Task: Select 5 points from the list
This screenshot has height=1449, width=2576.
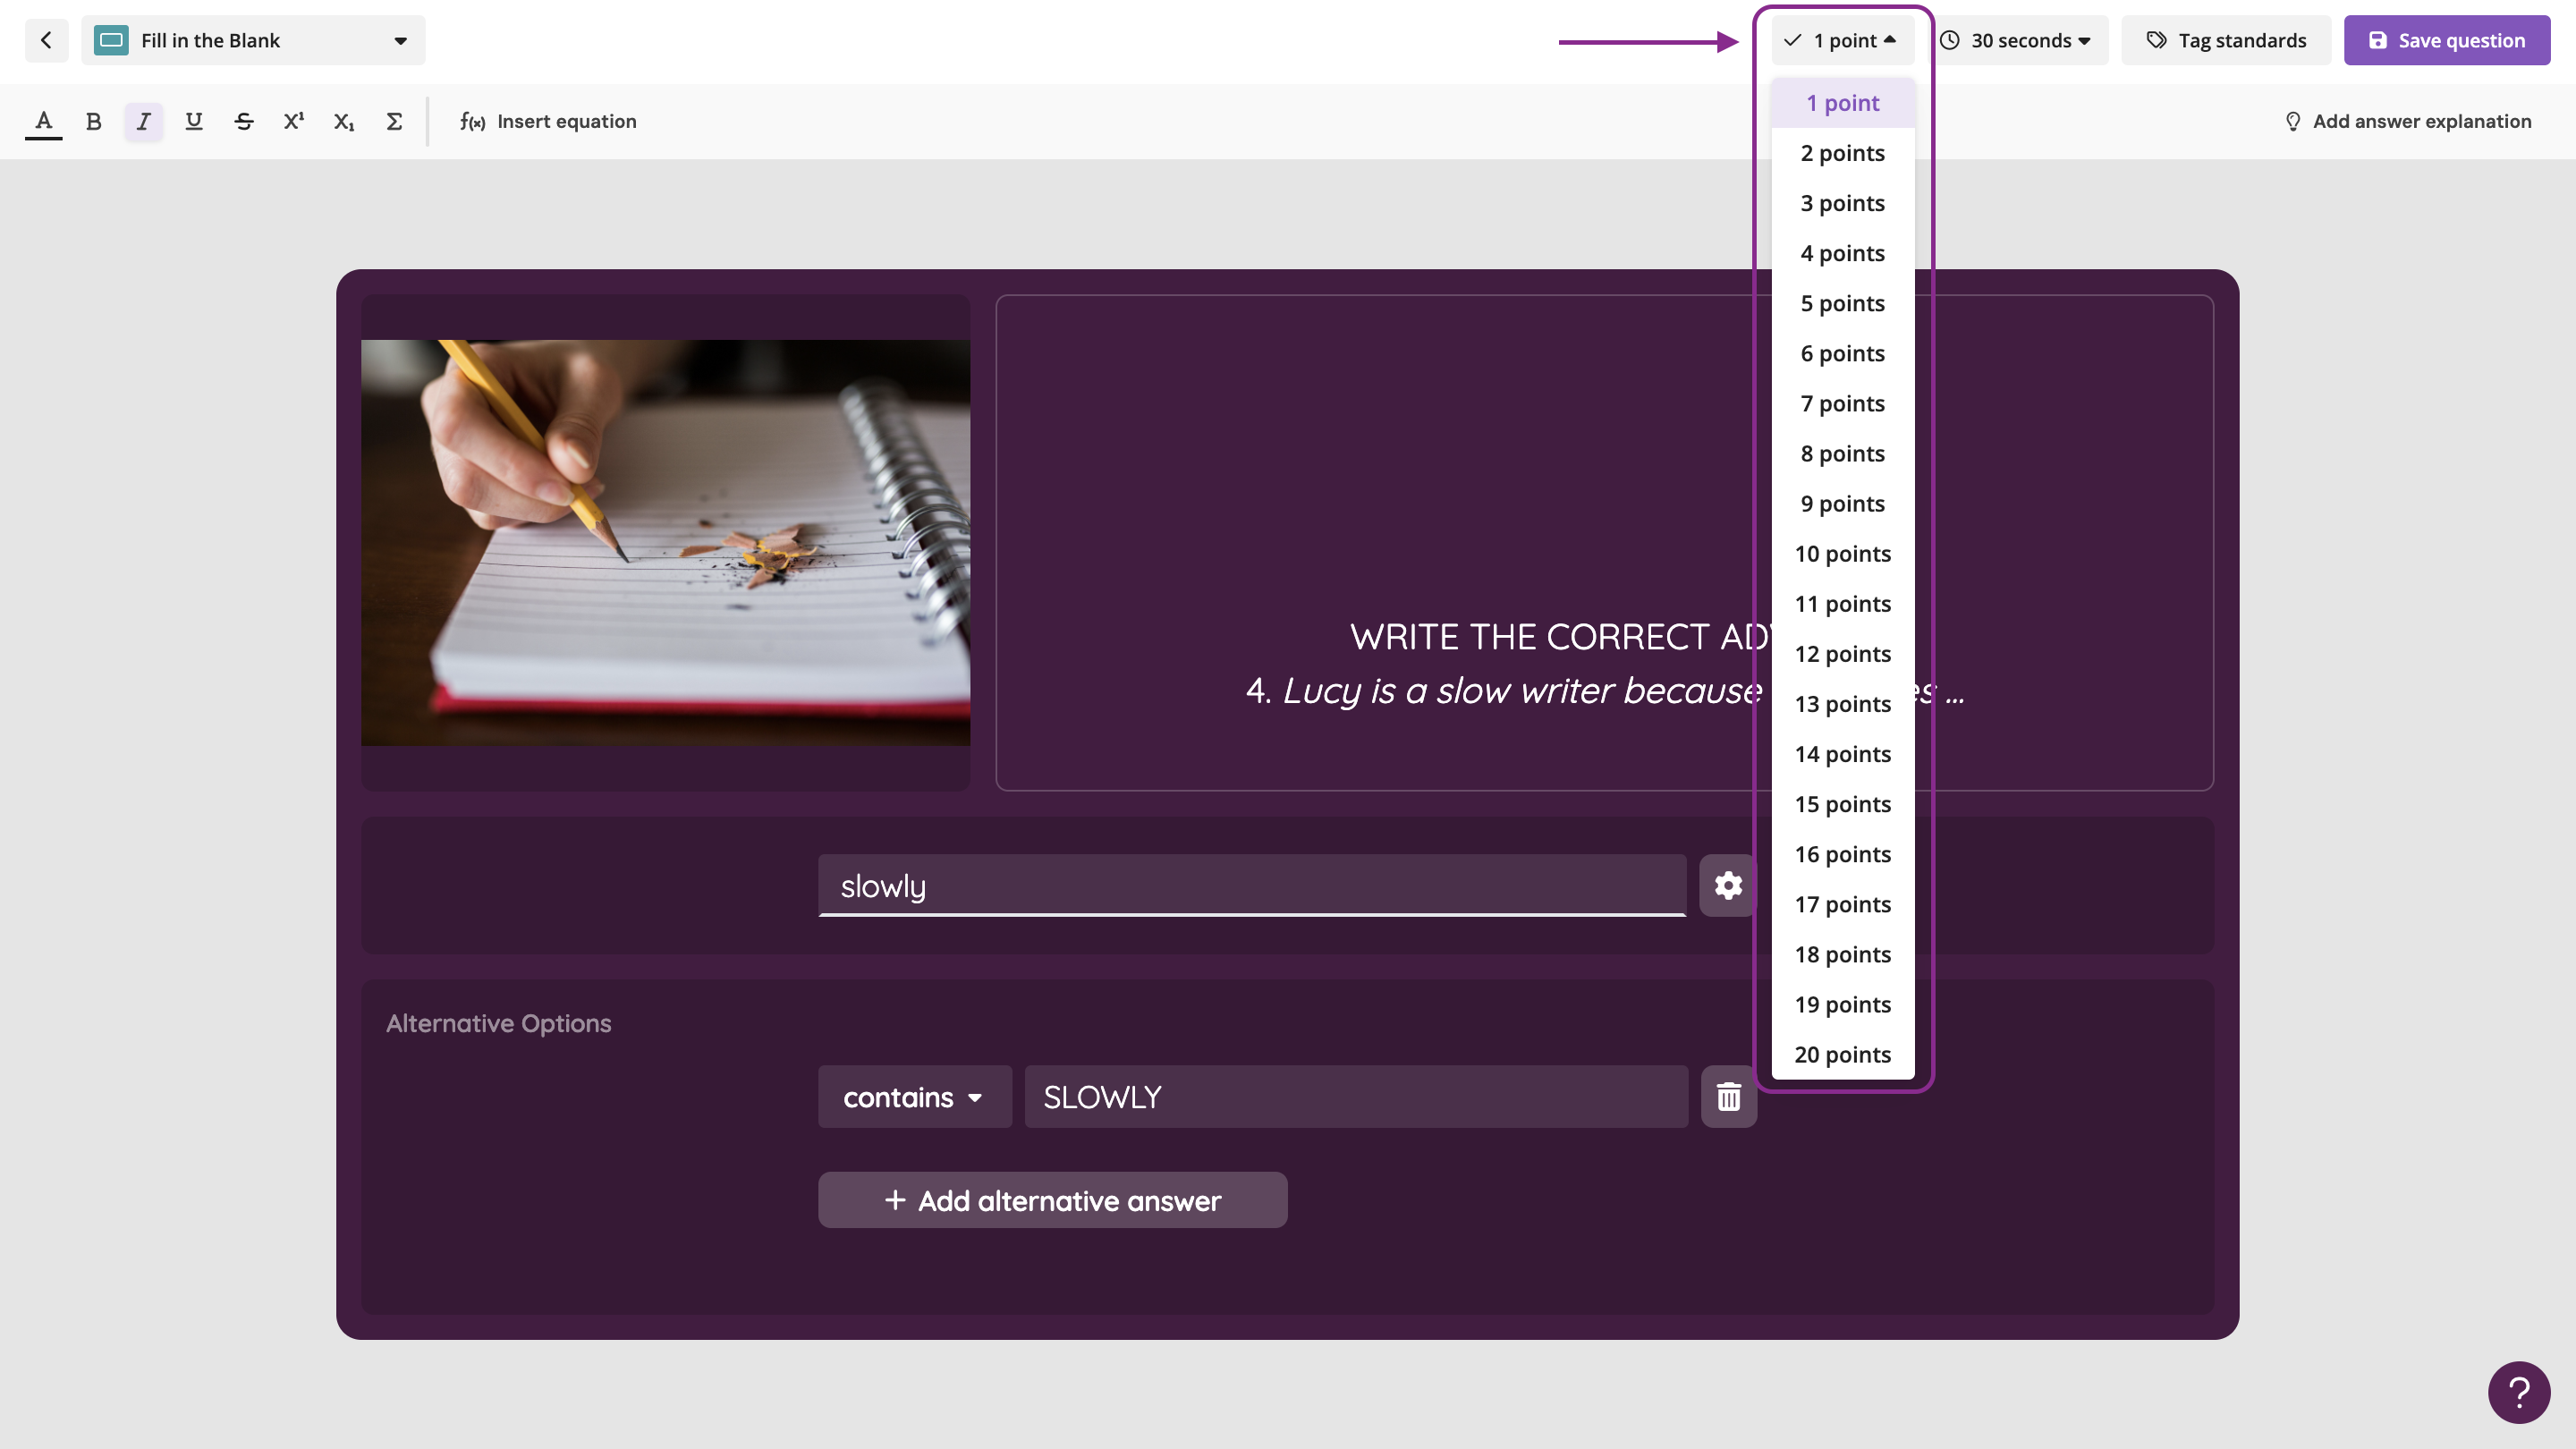Action: coord(1842,303)
